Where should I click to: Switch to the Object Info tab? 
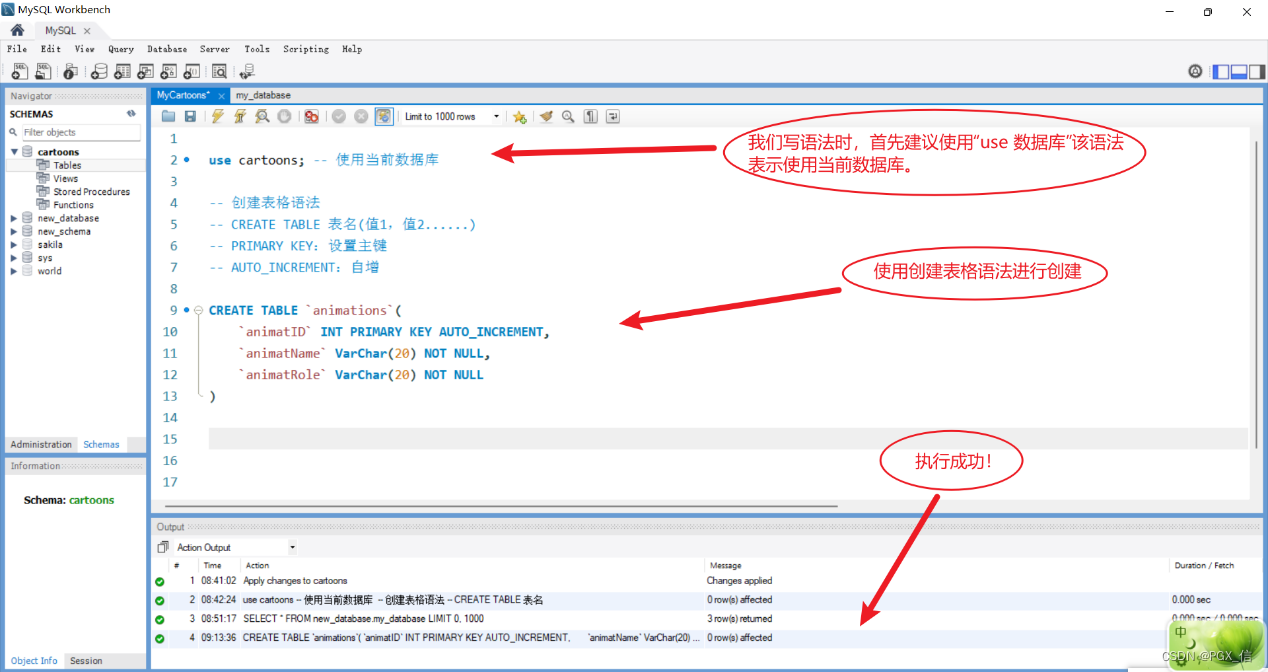pyautogui.click(x=34, y=660)
